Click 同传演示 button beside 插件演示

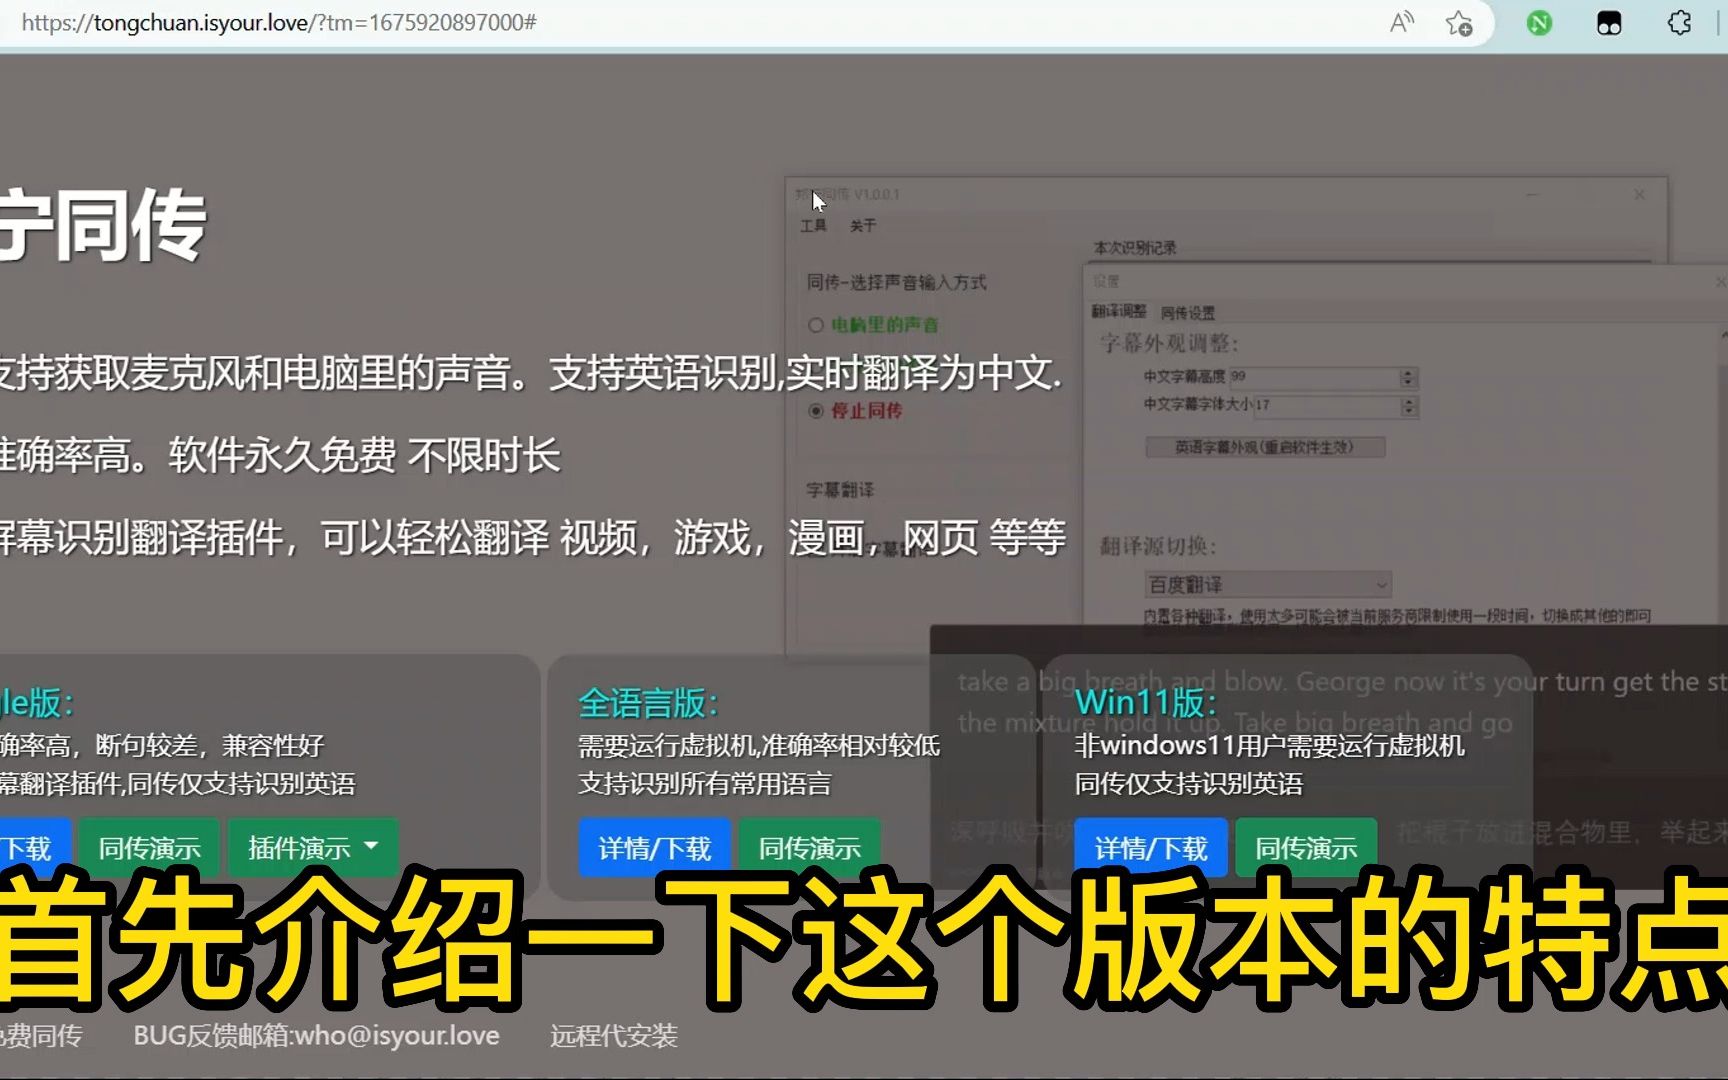(150, 848)
